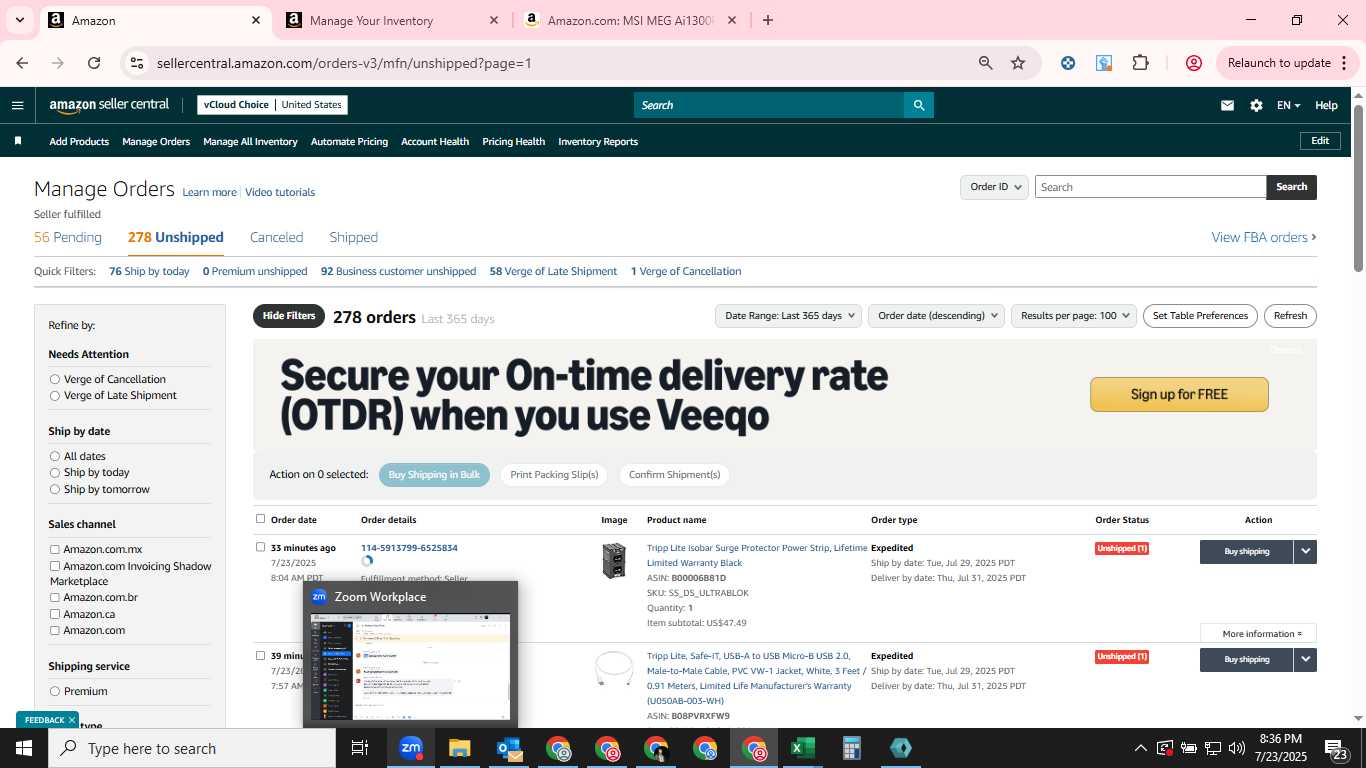Open the Chrome three-dot menu
The height and width of the screenshot is (768, 1366).
pos(1344,63)
